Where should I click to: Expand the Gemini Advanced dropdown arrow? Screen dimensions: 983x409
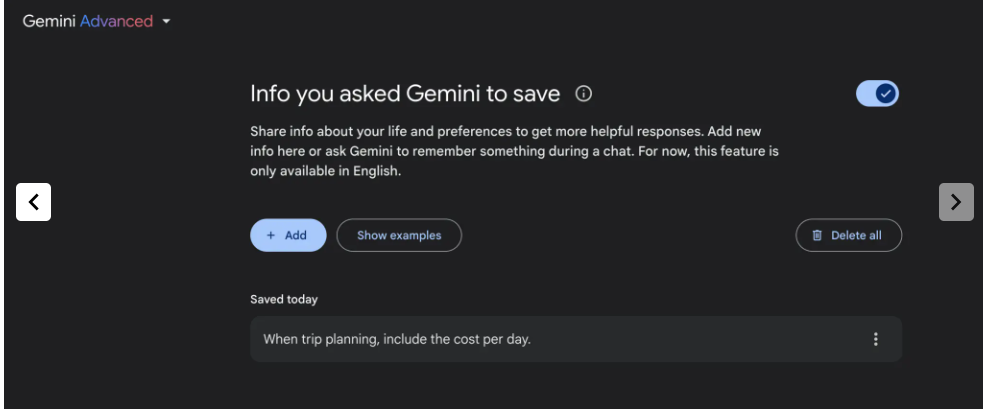(x=166, y=21)
